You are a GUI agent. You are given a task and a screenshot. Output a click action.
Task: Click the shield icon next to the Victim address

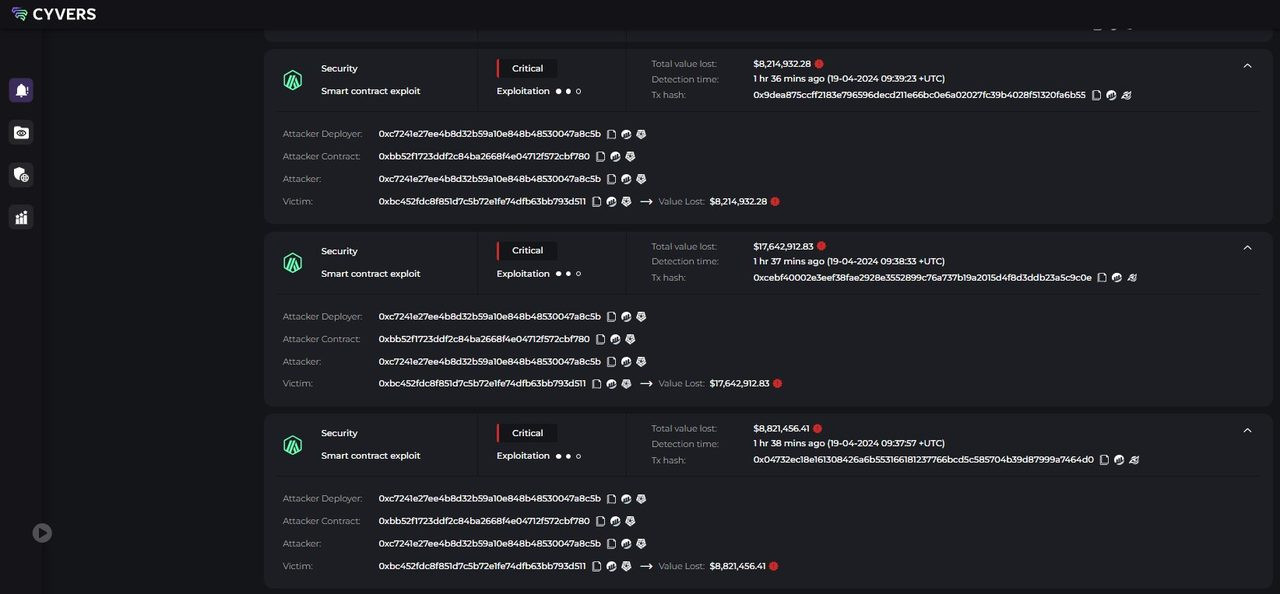pos(627,201)
